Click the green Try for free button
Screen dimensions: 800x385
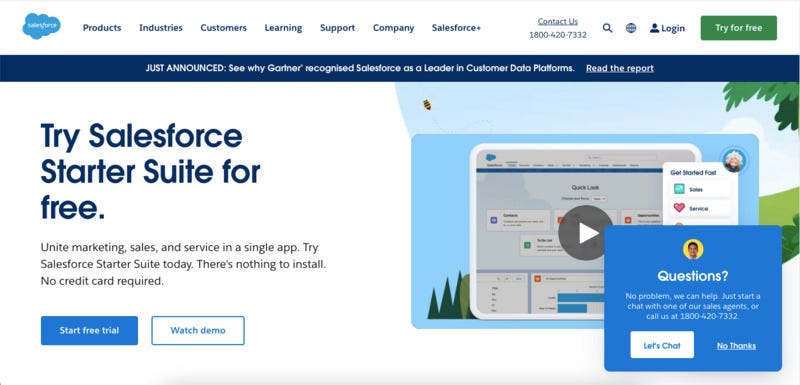tap(738, 28)
